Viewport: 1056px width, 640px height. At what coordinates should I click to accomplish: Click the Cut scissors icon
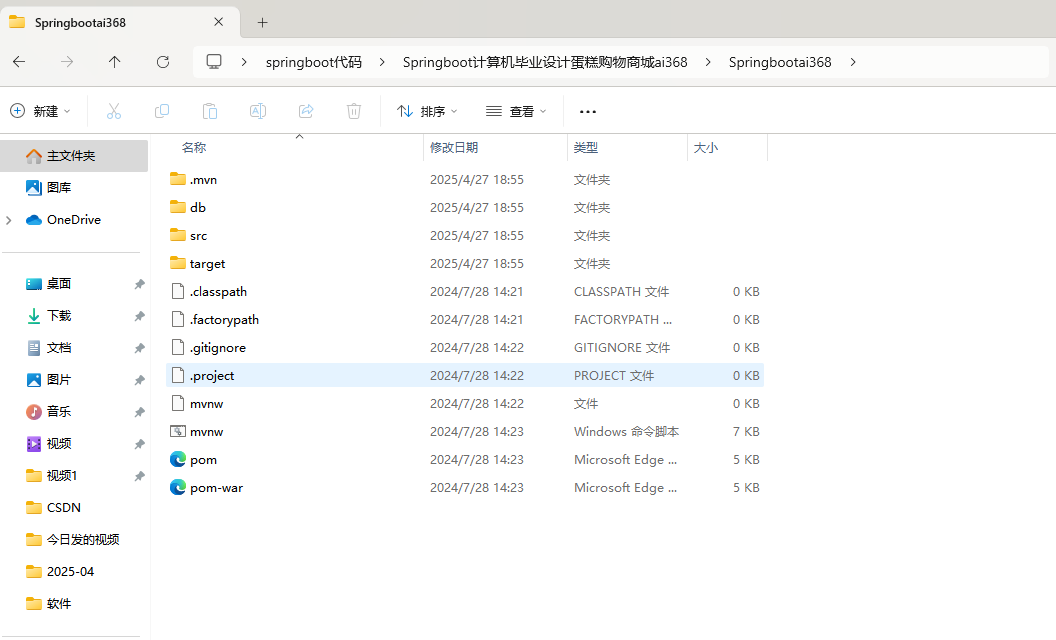click(114, 111)
